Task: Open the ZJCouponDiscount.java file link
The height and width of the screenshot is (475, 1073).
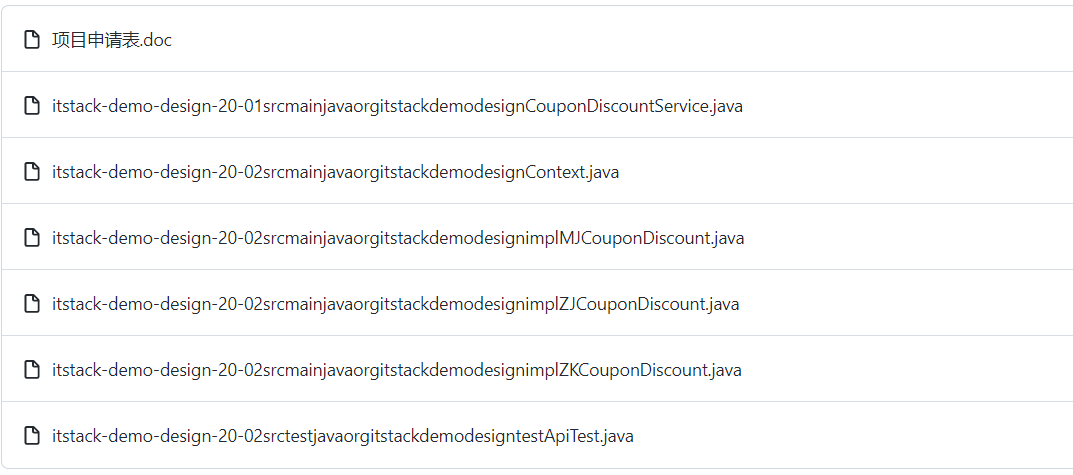Action: pos(395,304)
